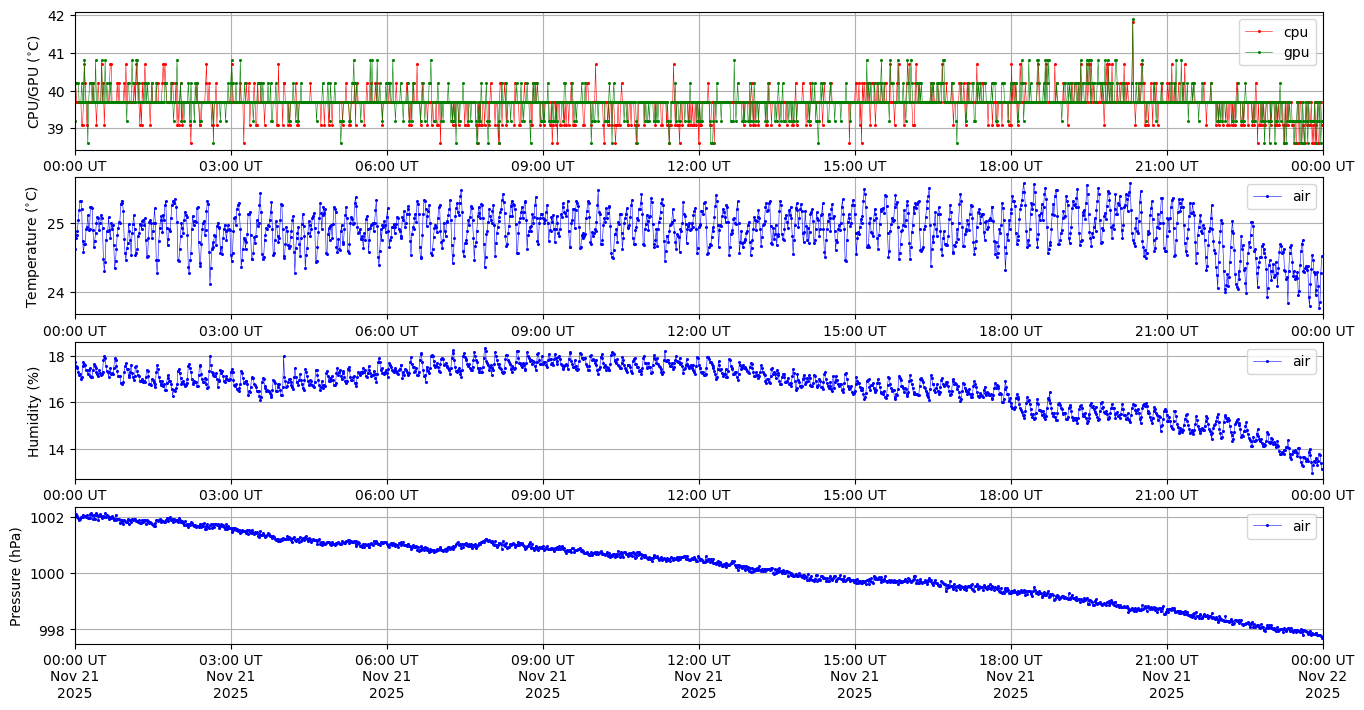Image resolution: width=1364 pixels, height=710 pixels.
Task: Click the red cpu legend line marker
Action: pyautogui.click(x=1259, y=32)
